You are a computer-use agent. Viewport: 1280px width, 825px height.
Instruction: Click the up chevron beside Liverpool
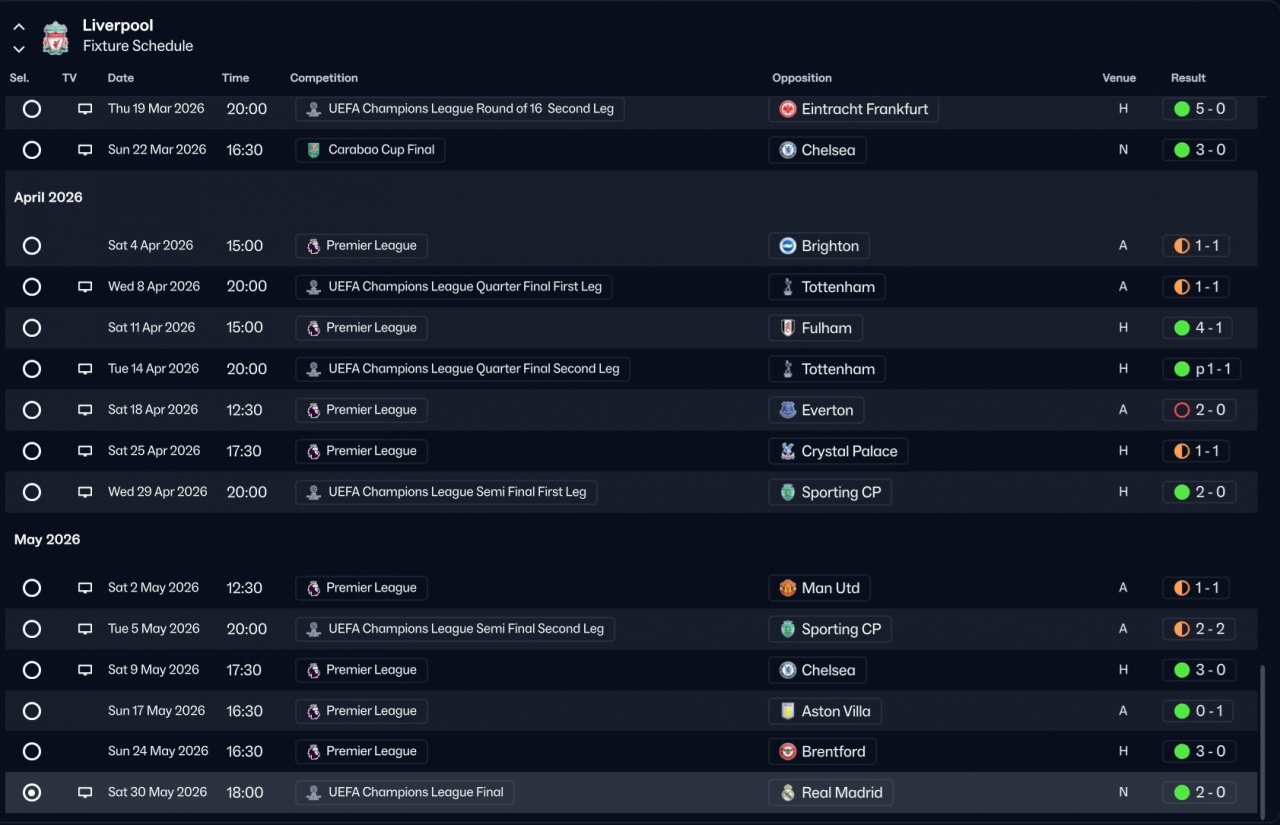[x=19, y=27]
